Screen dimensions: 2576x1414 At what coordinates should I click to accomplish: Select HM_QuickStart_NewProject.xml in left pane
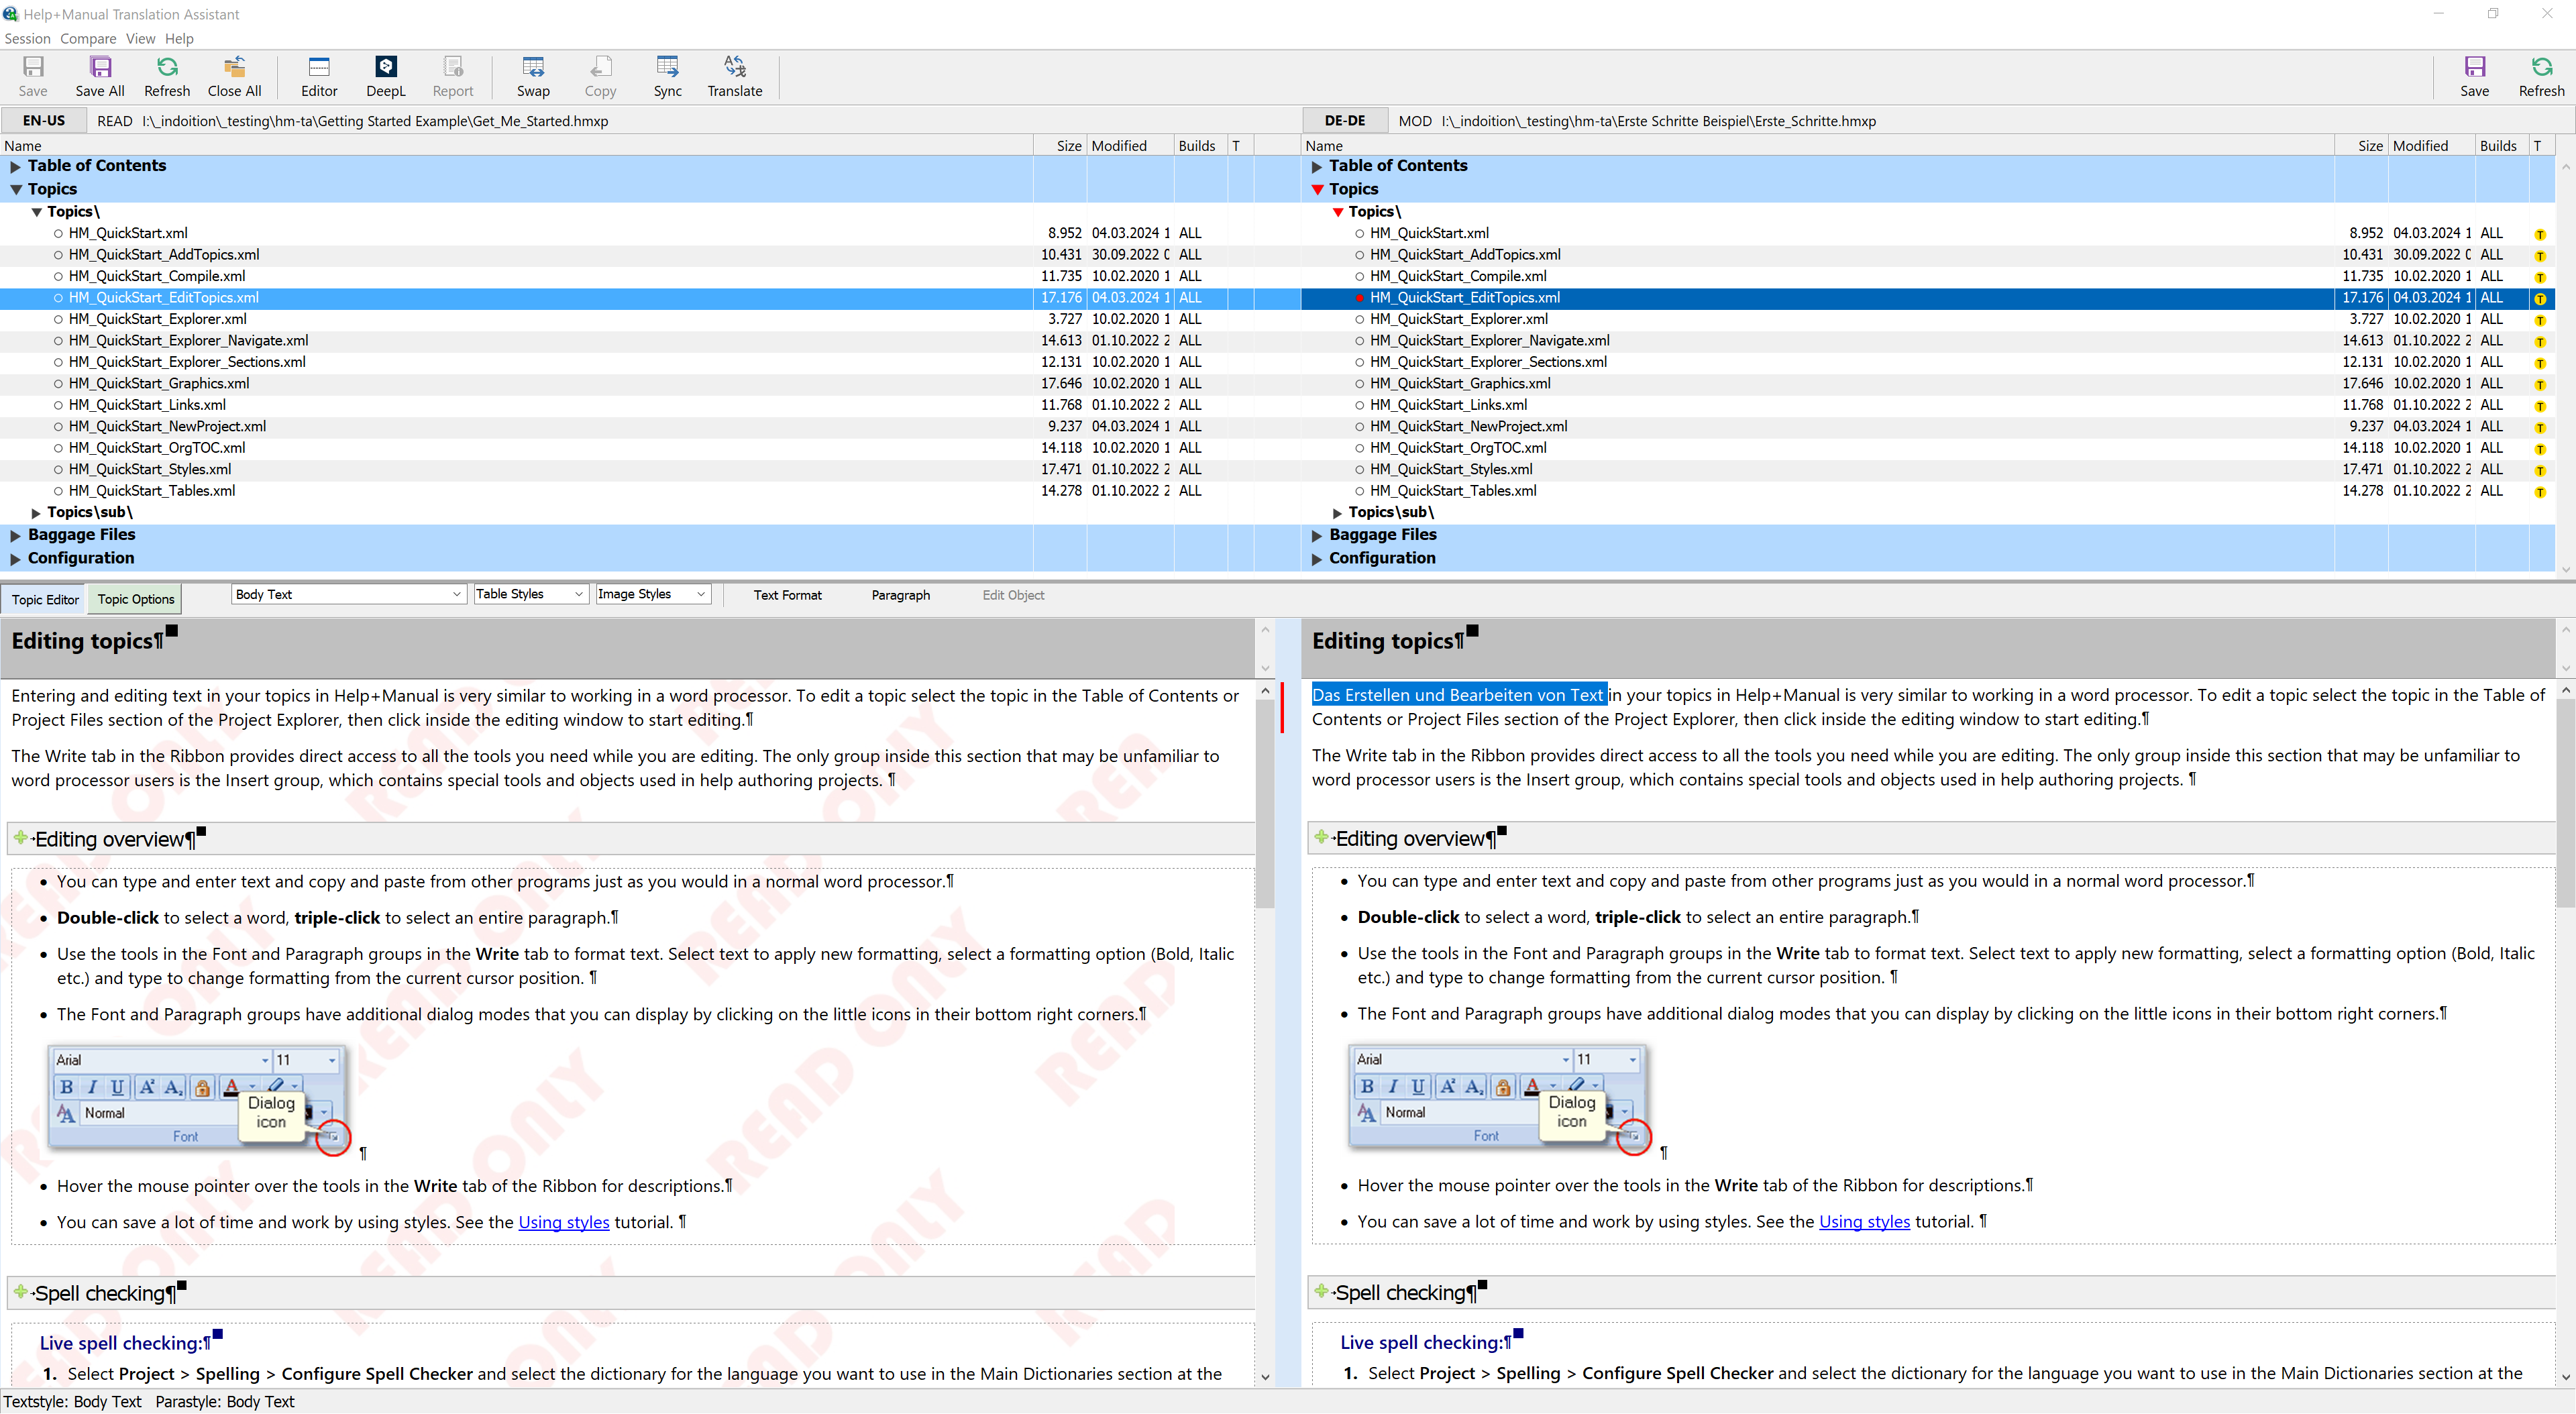[167, 427]
